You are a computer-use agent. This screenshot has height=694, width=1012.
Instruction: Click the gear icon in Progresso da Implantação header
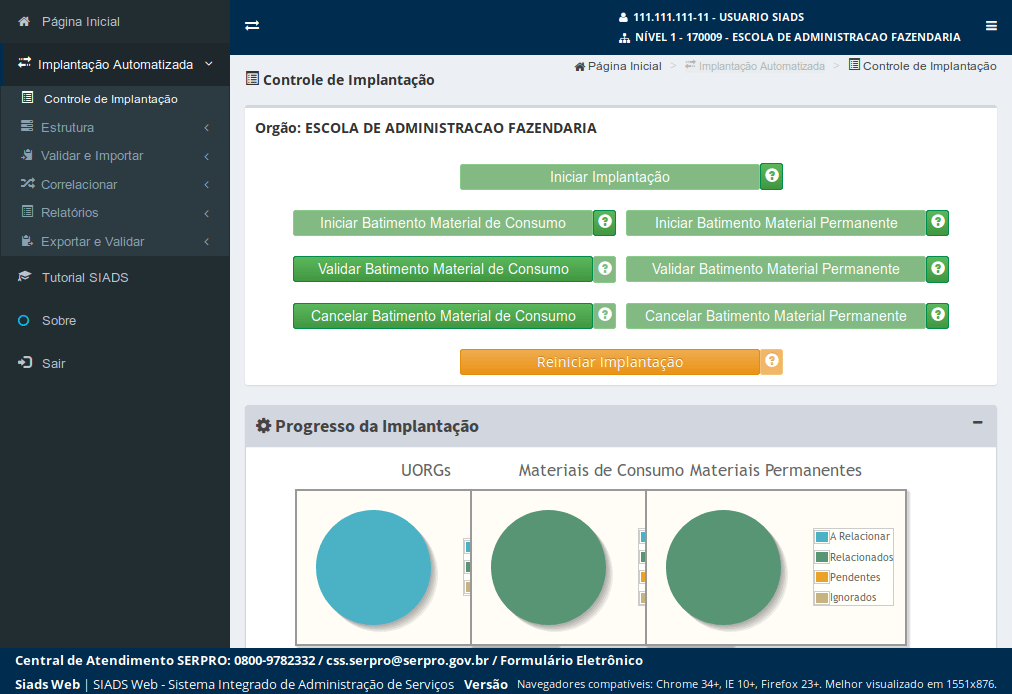(263, 425)
